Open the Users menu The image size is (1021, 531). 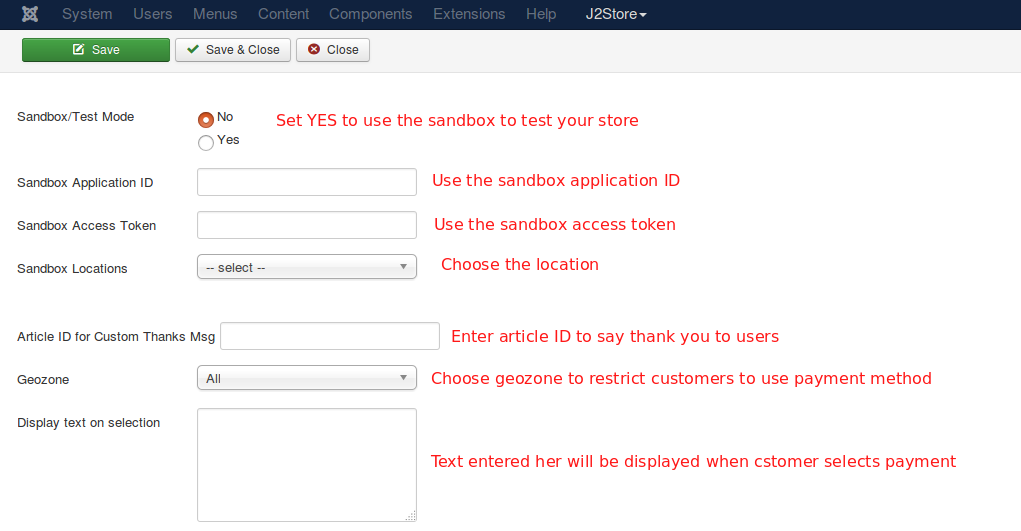click(153, 14)
